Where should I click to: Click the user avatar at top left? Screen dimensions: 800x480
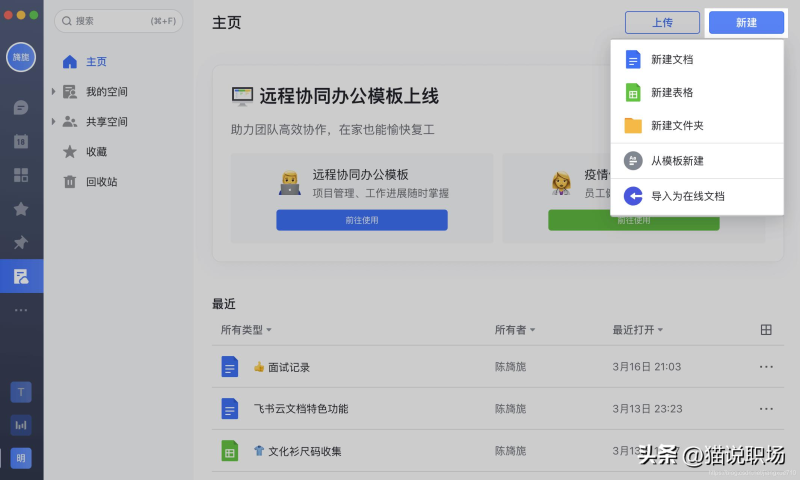(21, 57)
